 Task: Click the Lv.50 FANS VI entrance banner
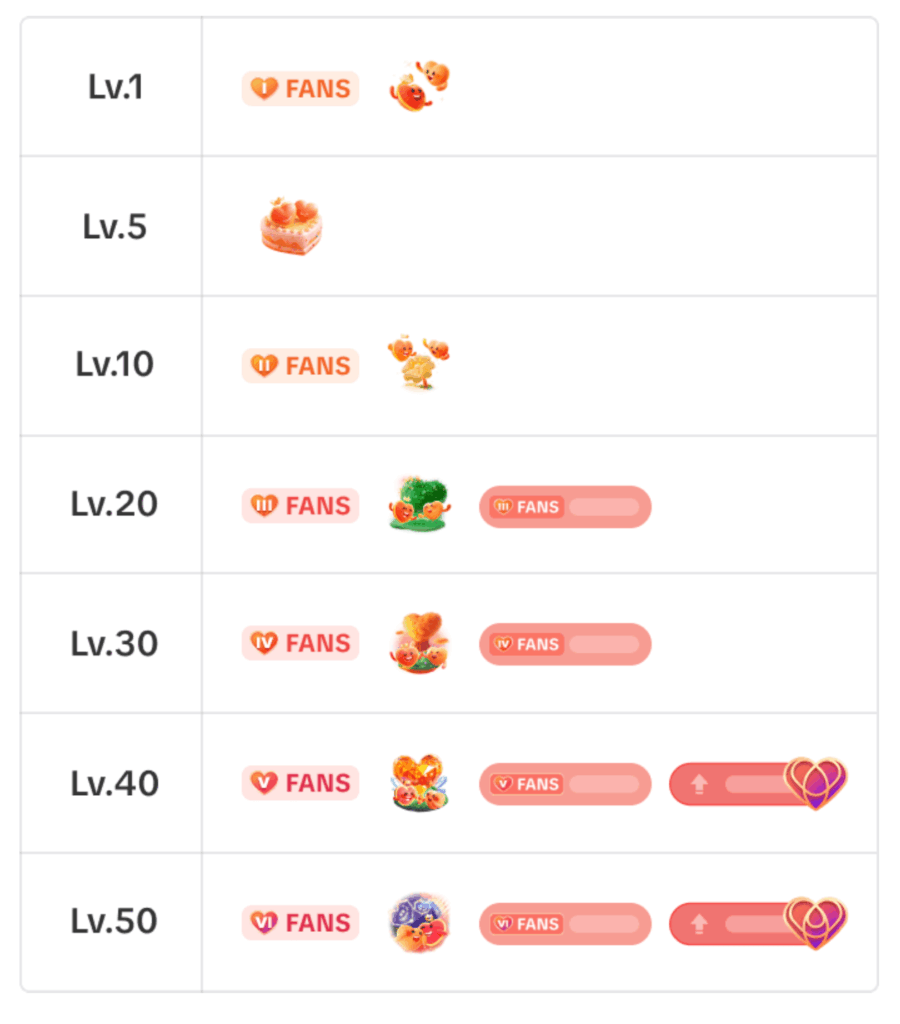(x=565, y=924)
